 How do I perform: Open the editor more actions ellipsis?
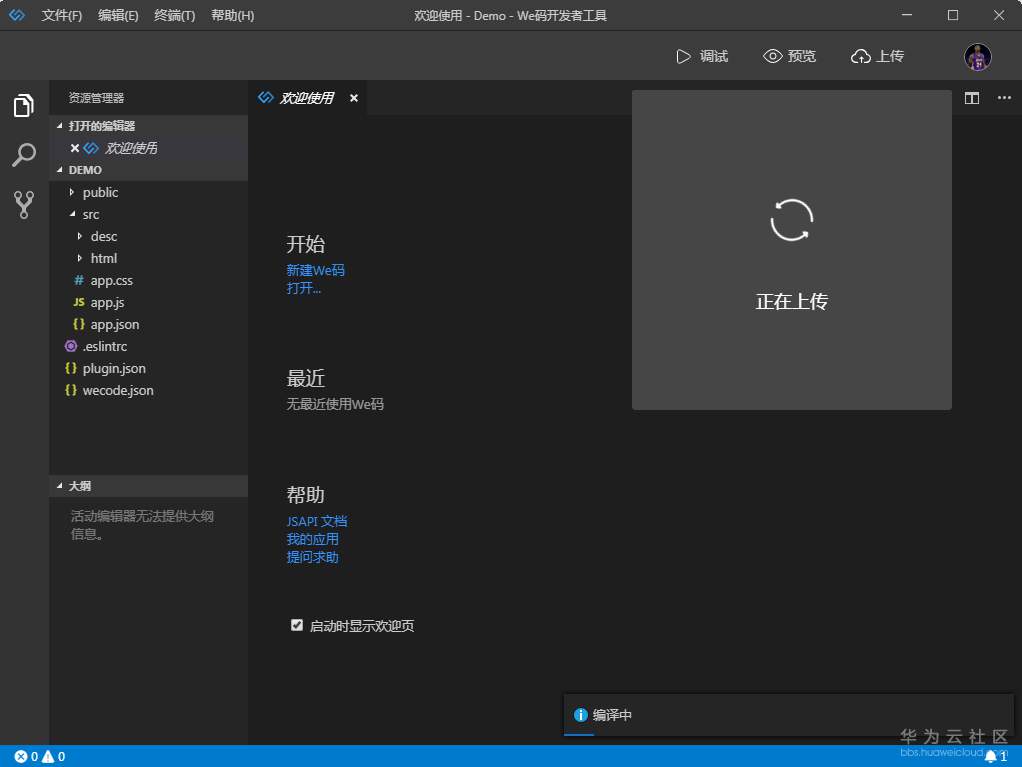point(1004,98)
